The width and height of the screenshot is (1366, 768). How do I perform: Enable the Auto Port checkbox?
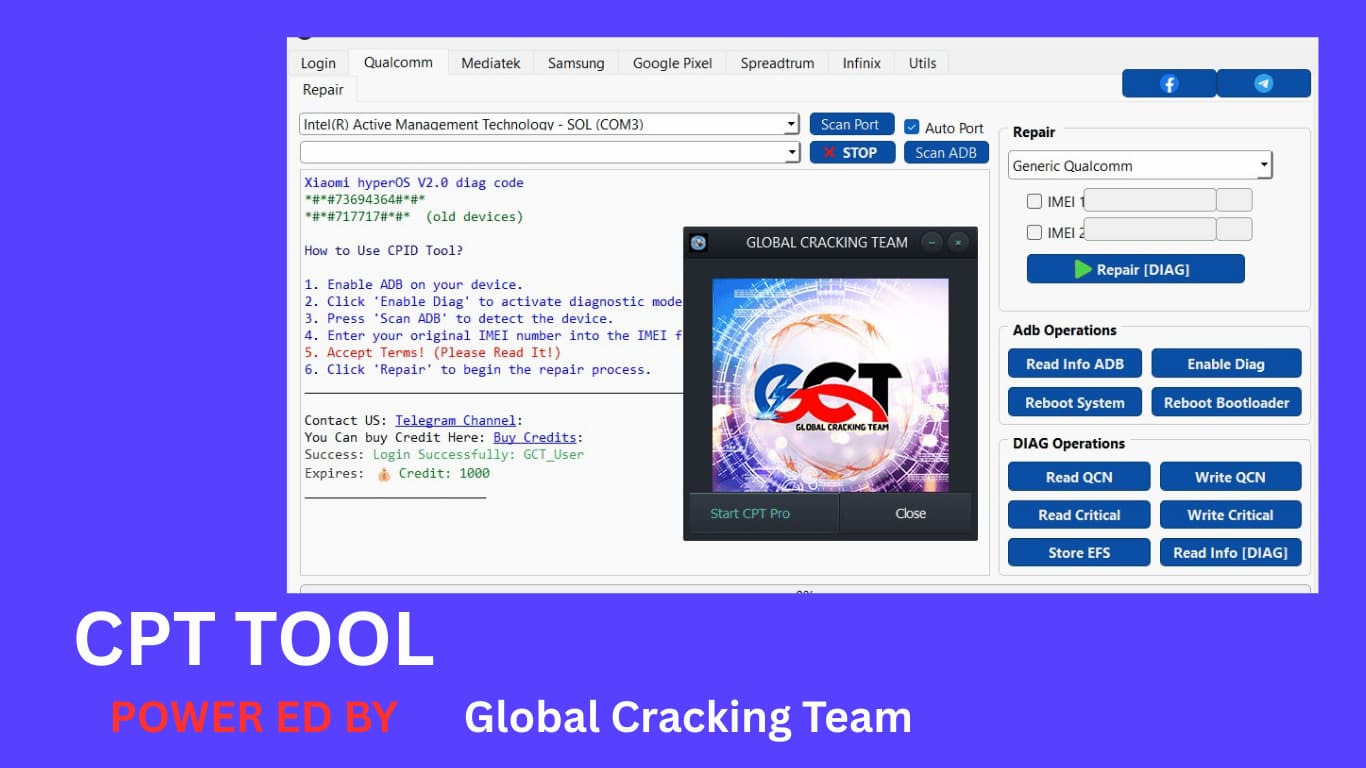pos(911,127)
